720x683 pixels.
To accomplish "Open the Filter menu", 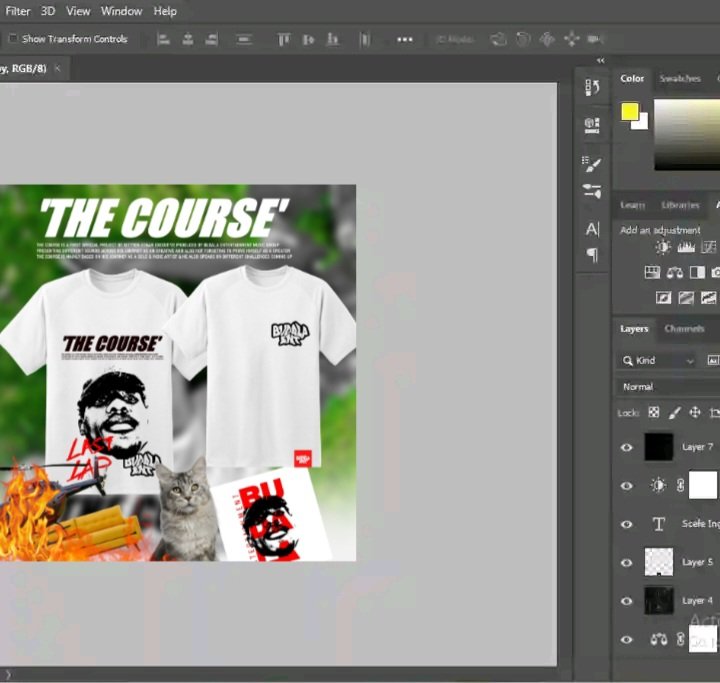I will point(17,11).
